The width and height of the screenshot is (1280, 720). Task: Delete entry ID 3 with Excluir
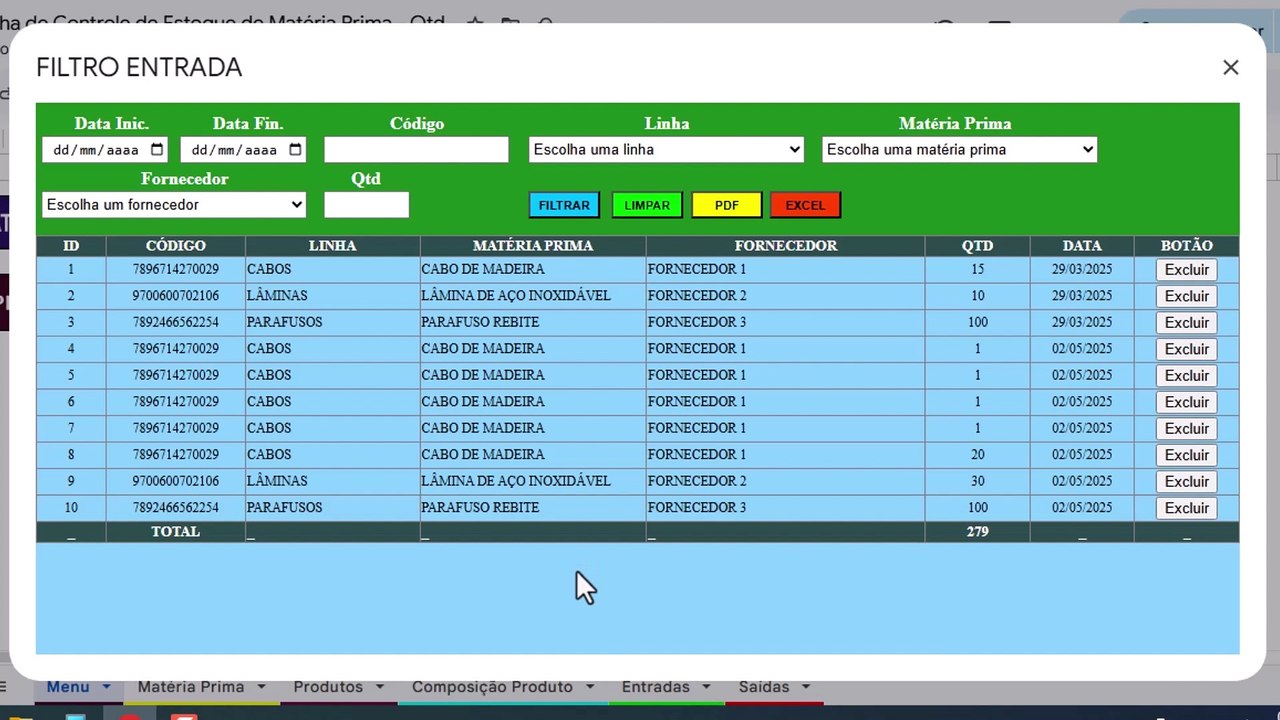click(1187, 323)
